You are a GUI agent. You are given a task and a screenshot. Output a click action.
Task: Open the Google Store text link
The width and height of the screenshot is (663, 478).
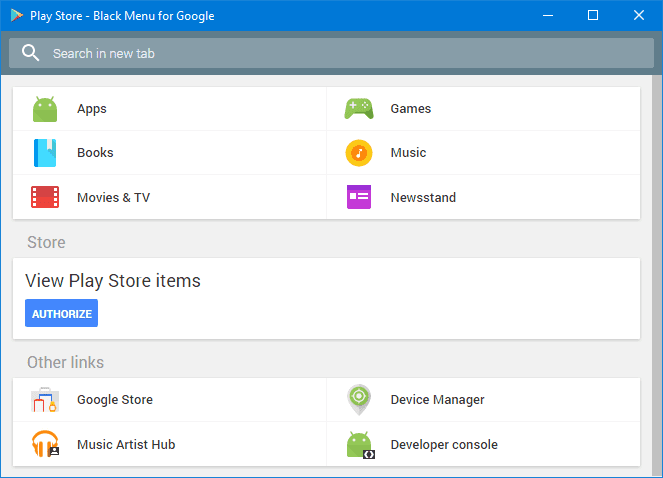pos(115,400)
